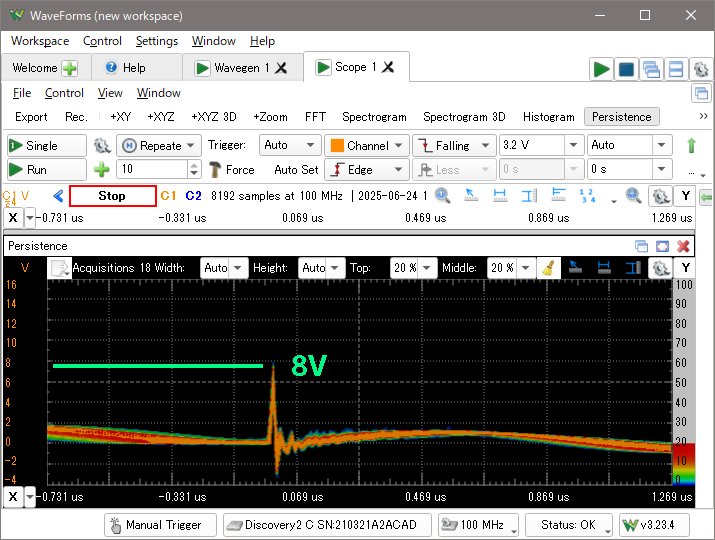The height and width of the screenshot is (540, 715).
Task: Open the Help tab
Action: tap(136, 68)
